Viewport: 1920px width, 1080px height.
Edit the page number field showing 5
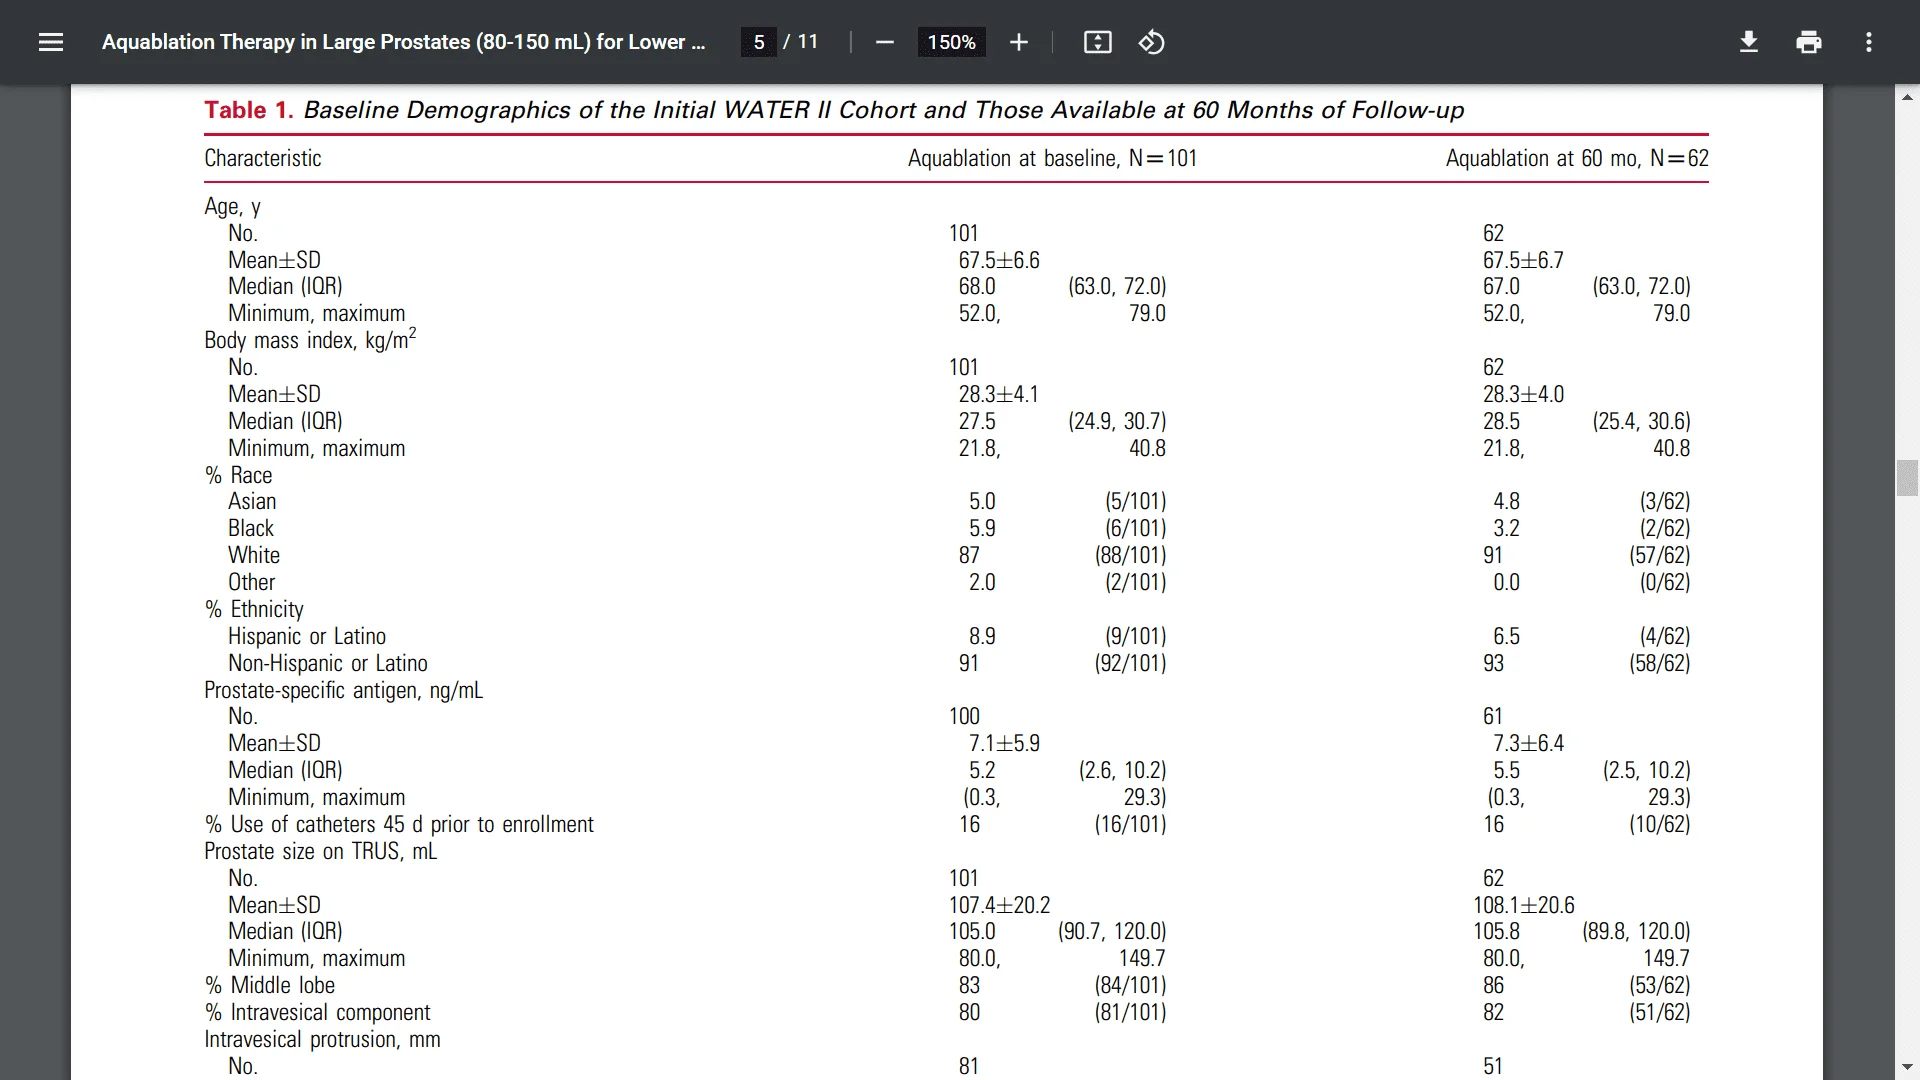[759, 42]
